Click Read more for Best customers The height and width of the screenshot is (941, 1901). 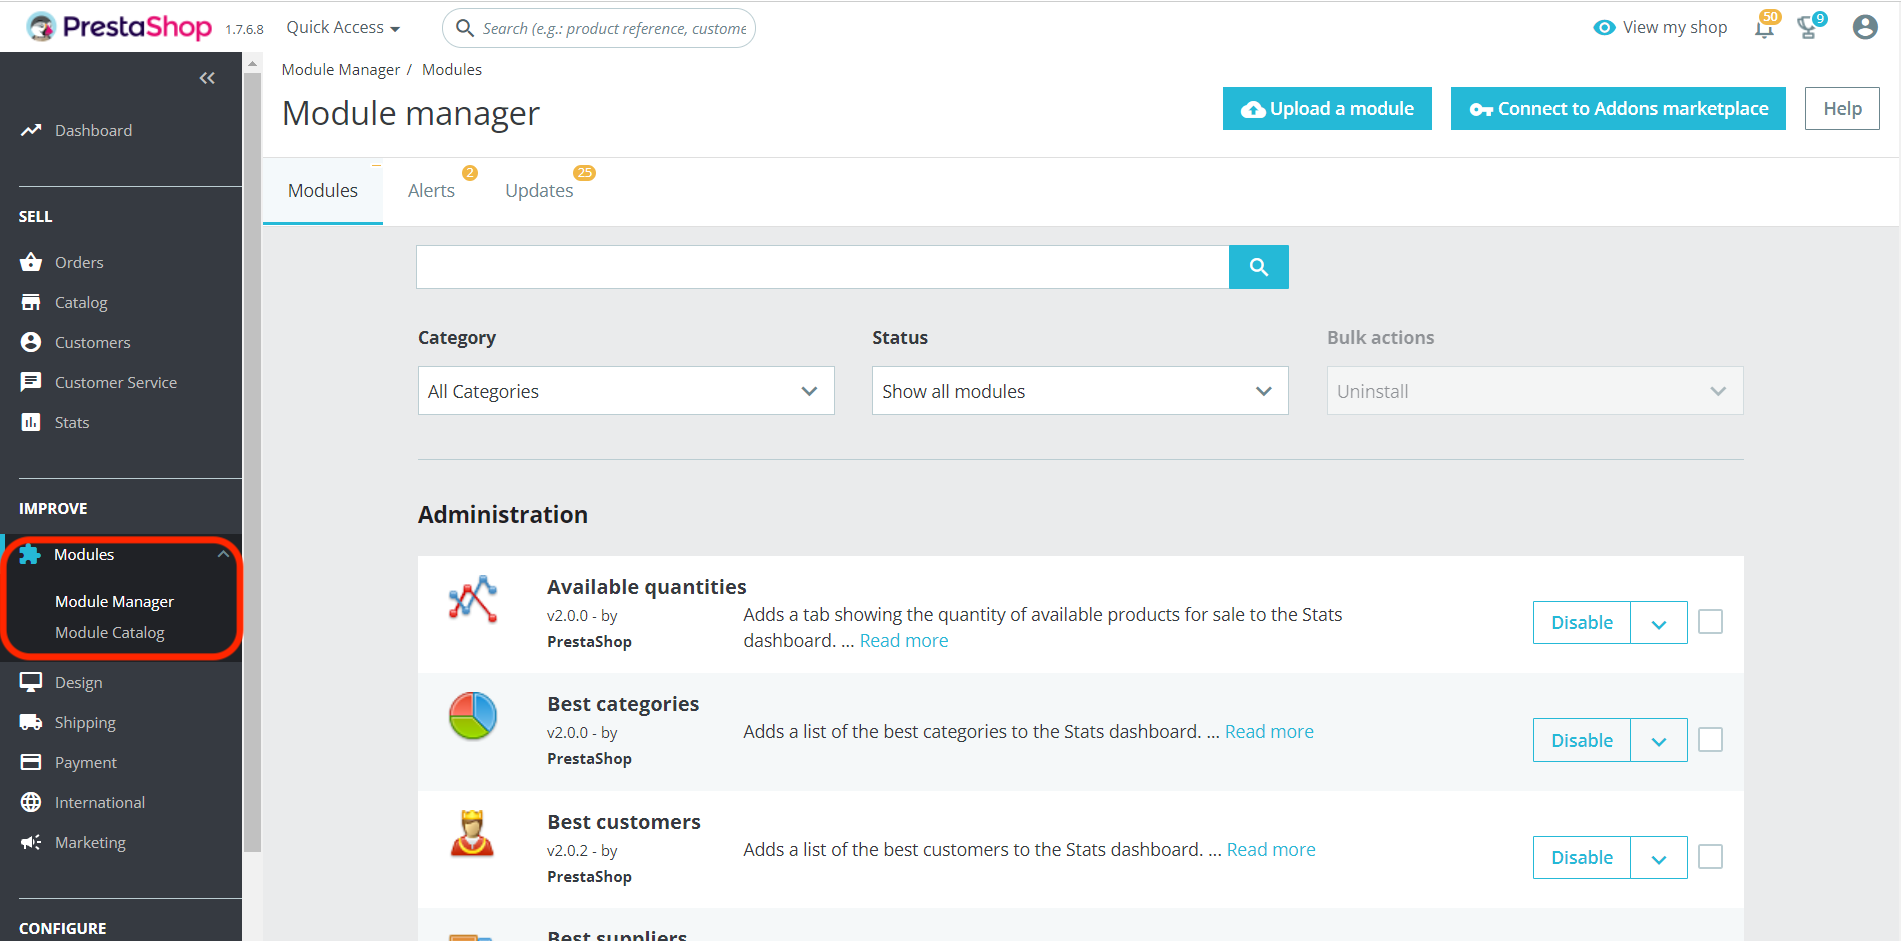click(1271, 849)
